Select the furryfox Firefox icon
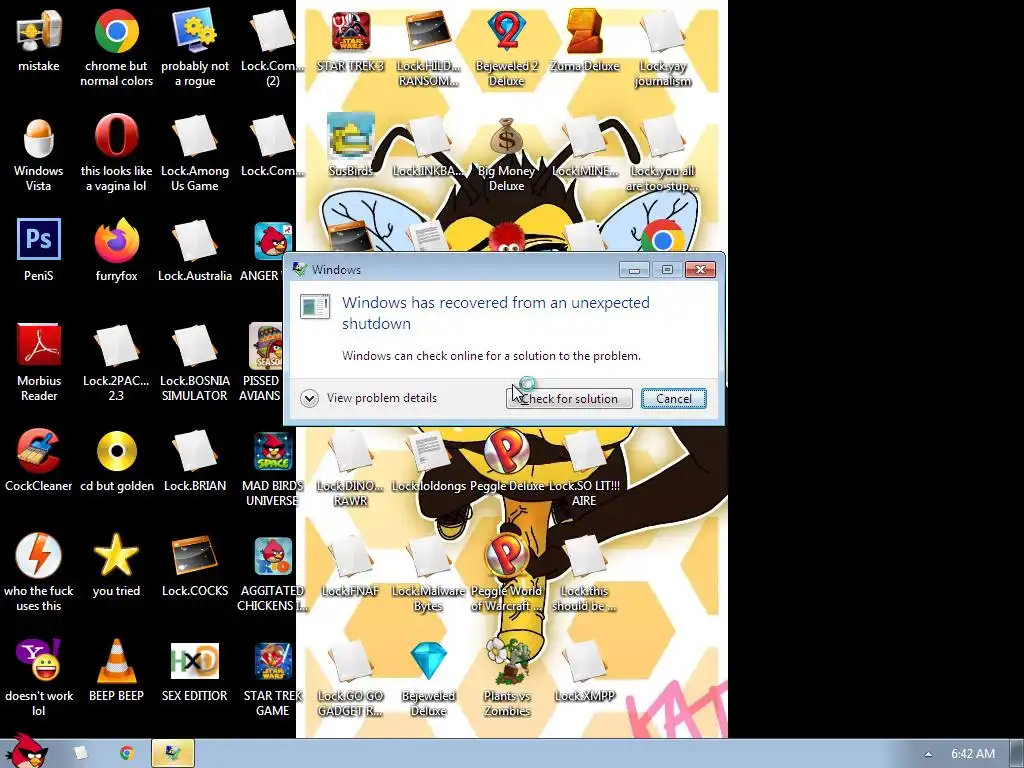Screen dimensions: 1024x768 pos(116,241)
